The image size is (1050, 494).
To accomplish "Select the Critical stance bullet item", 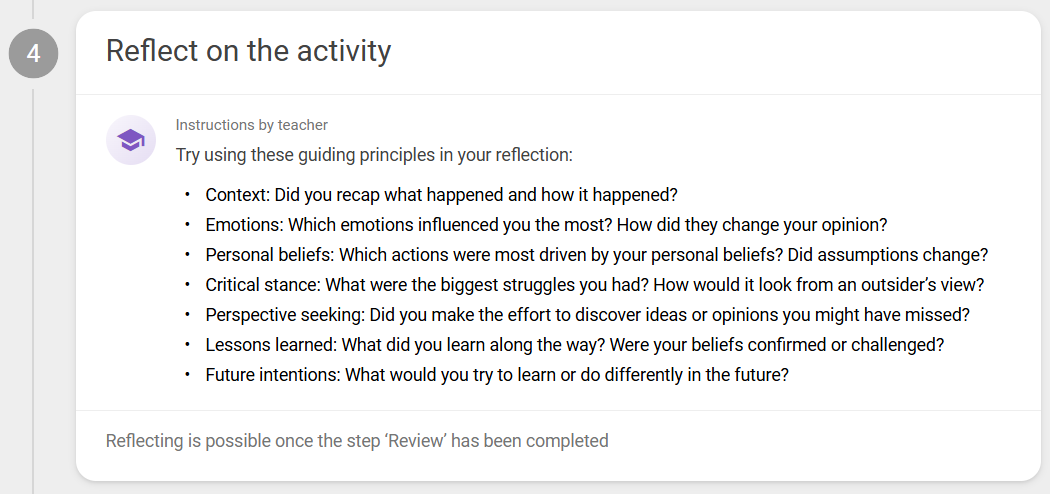I will click(595, 285).
